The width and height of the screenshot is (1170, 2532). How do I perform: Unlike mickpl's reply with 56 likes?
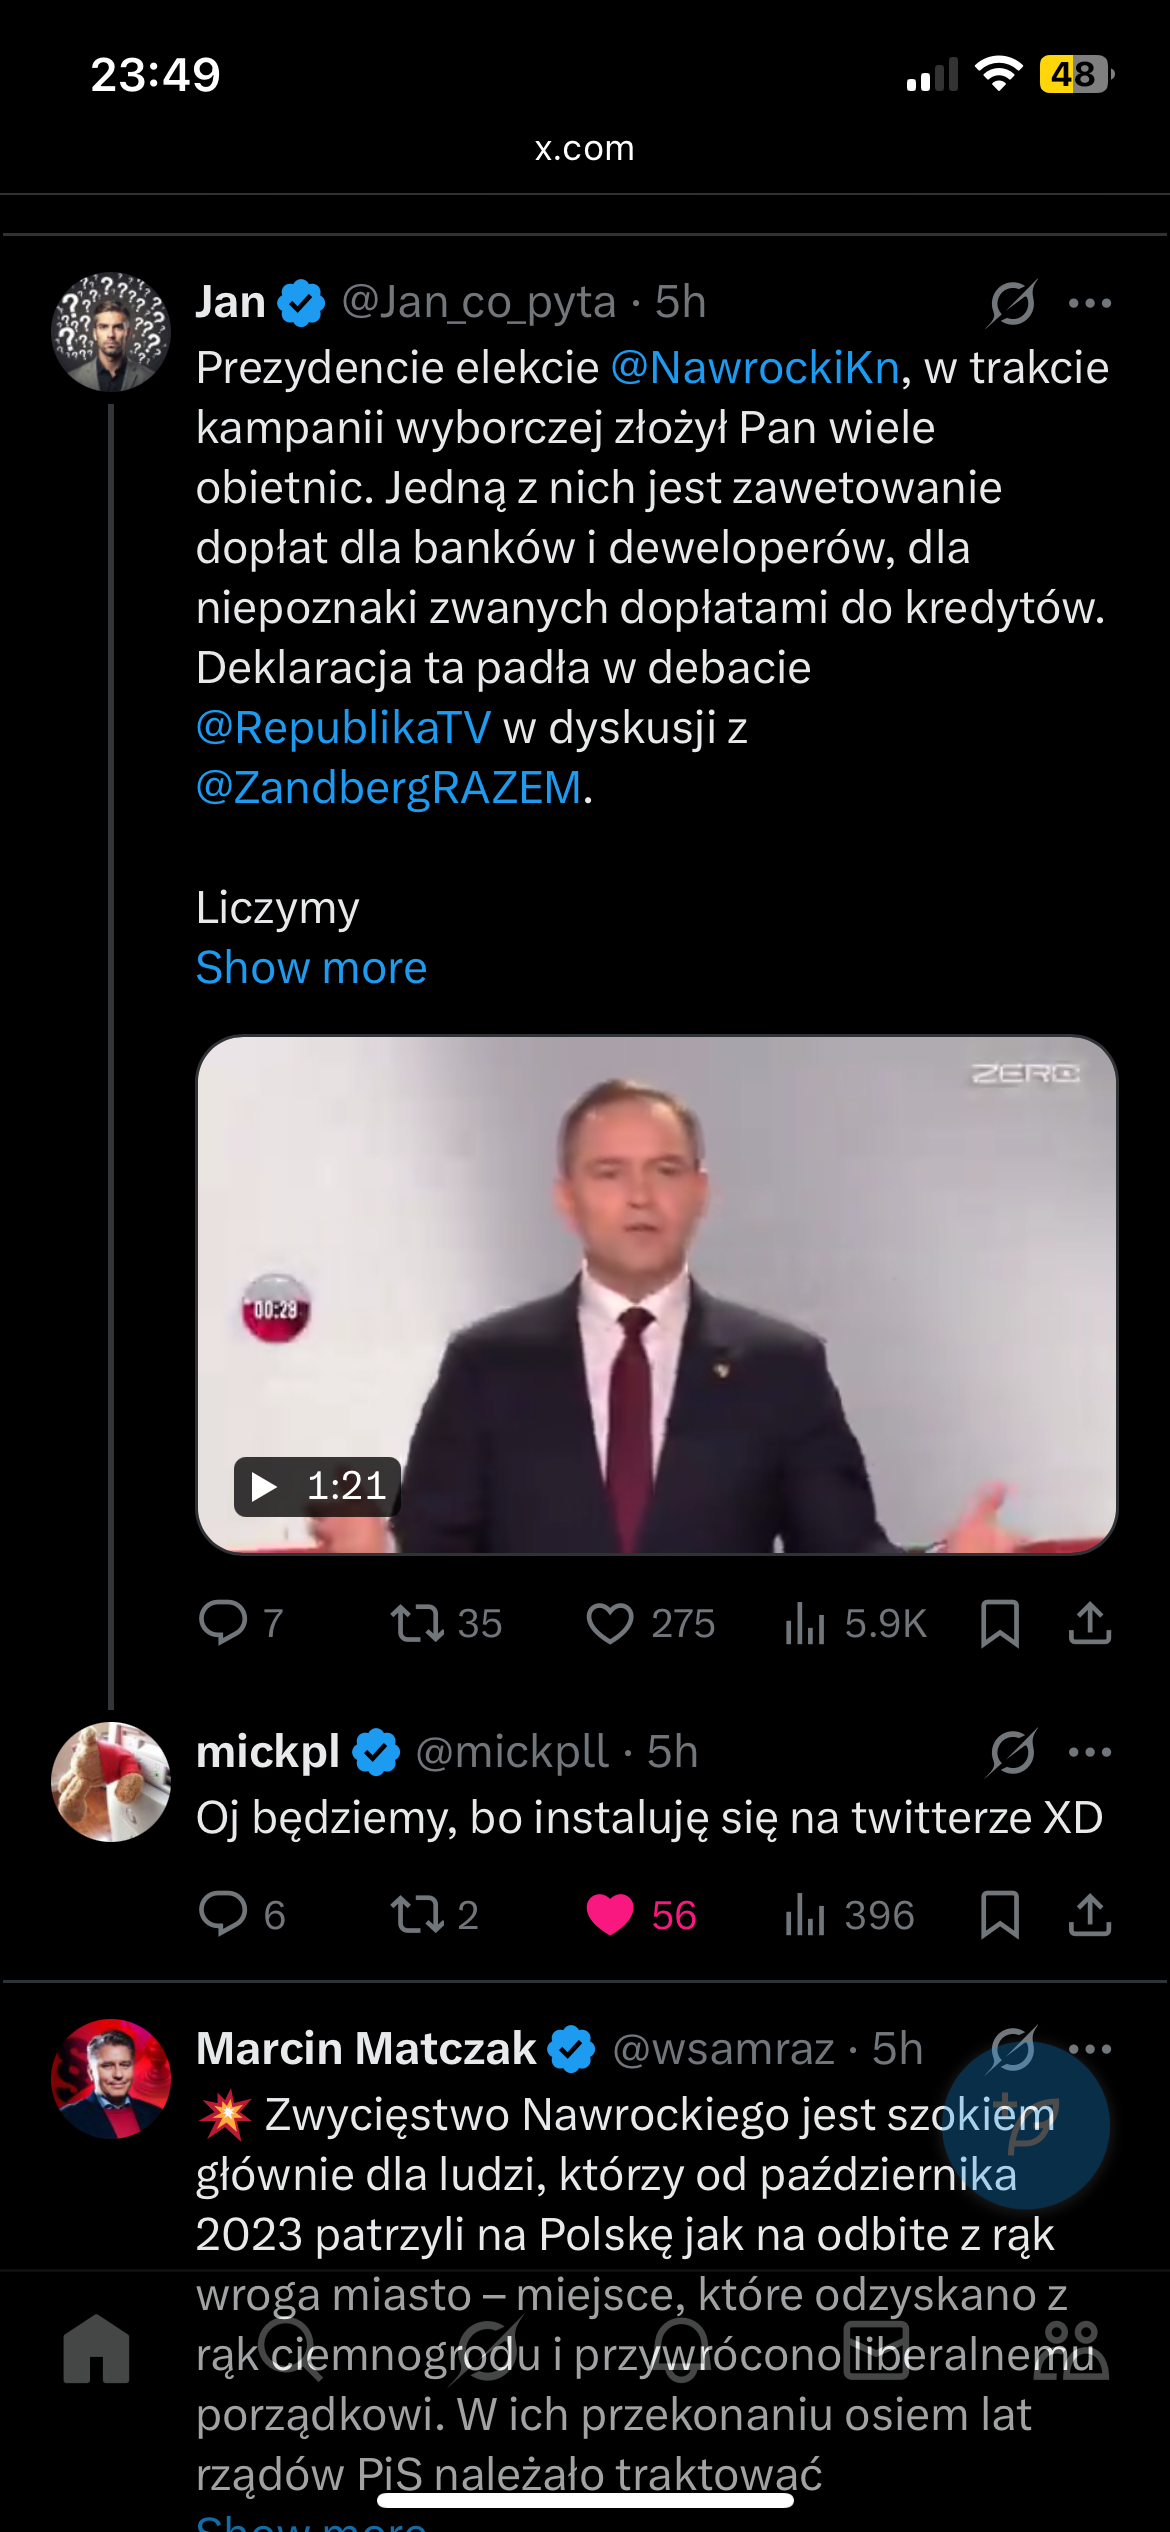pyautogui.click(x=610, y=1914)
